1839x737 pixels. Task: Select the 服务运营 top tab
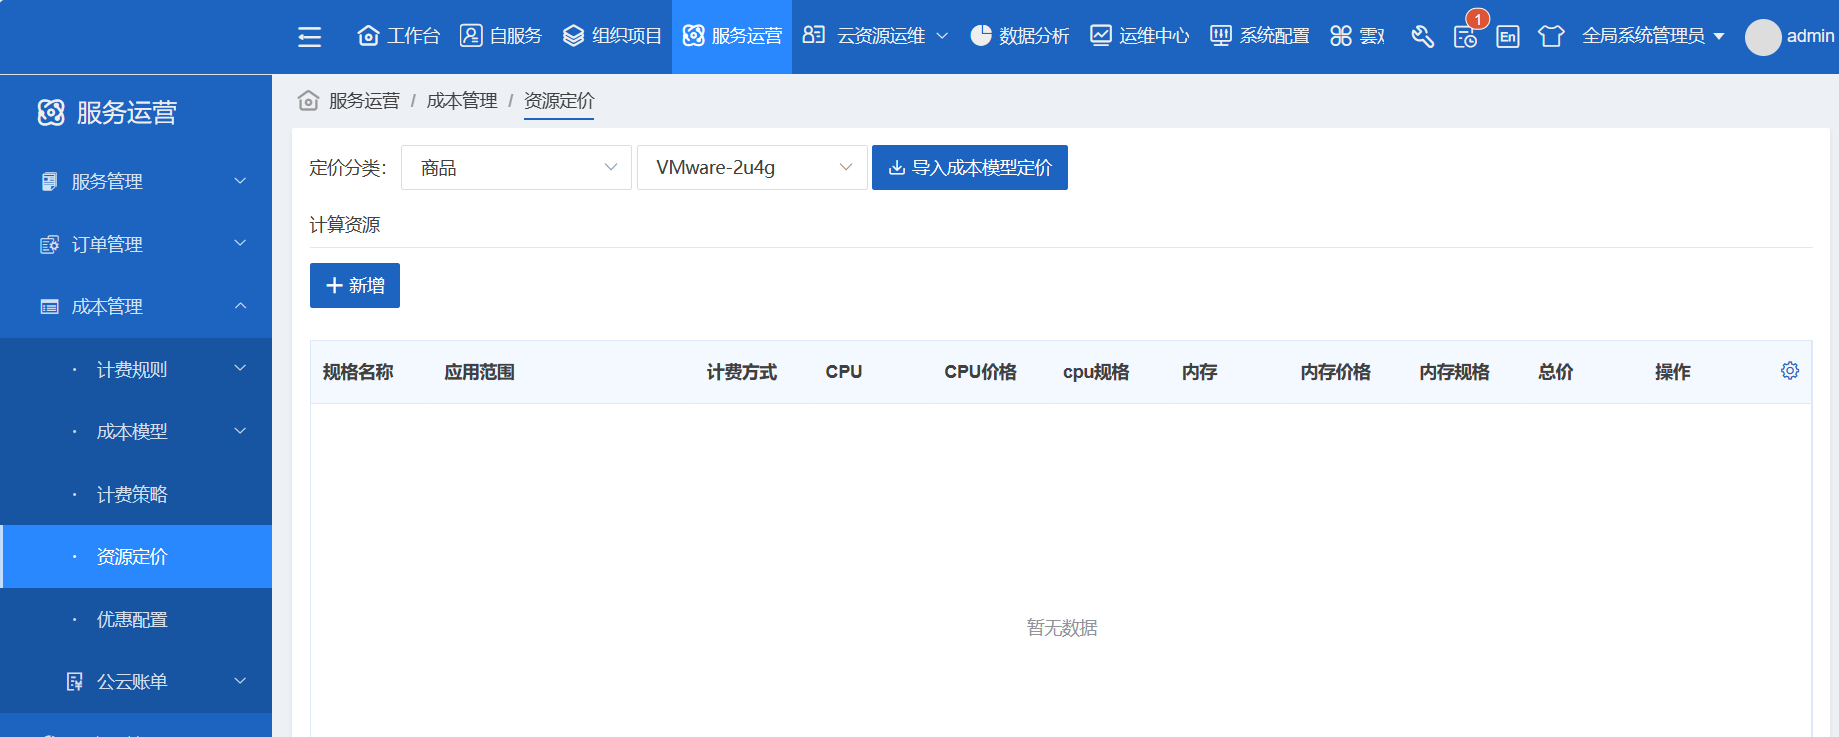tap(732, 36)
